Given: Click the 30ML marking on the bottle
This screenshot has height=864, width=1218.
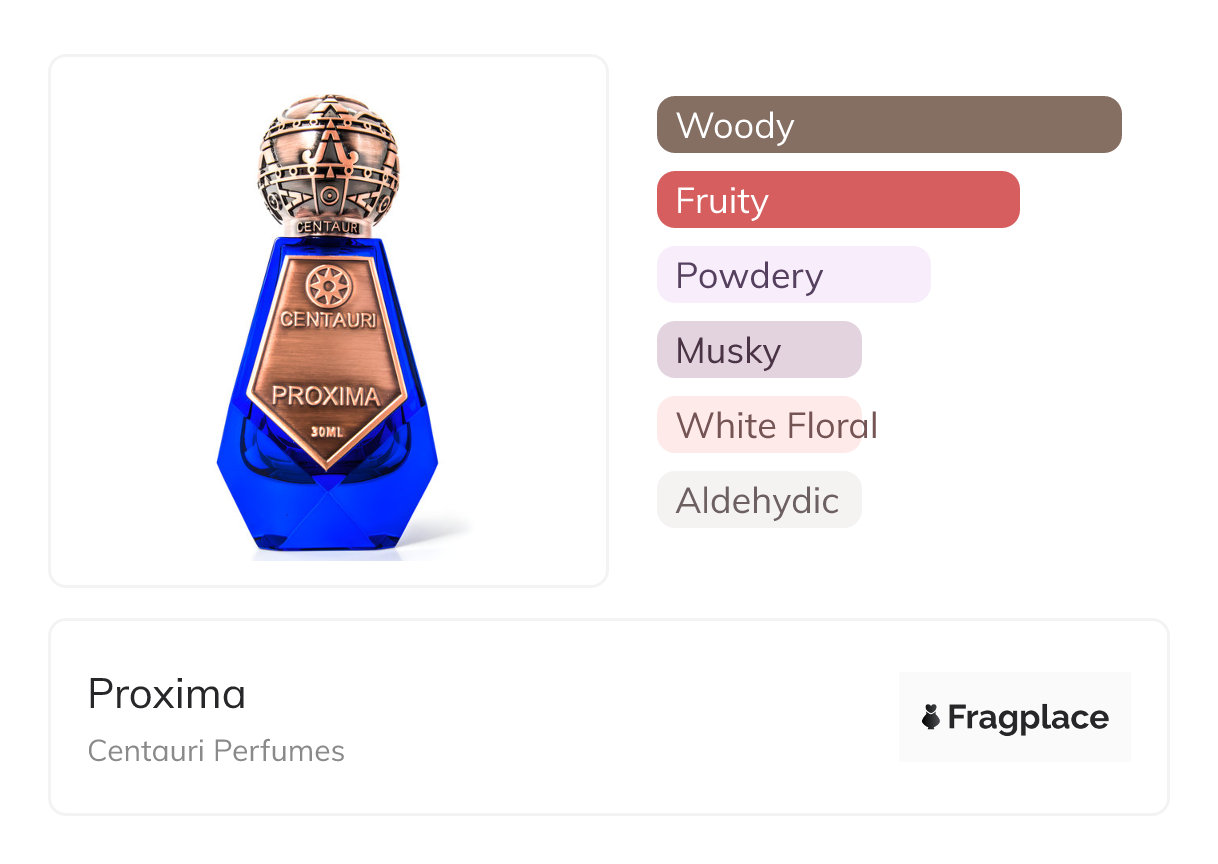Looking at the screenshot, I should pyautogui.click(x=327, y=432).
